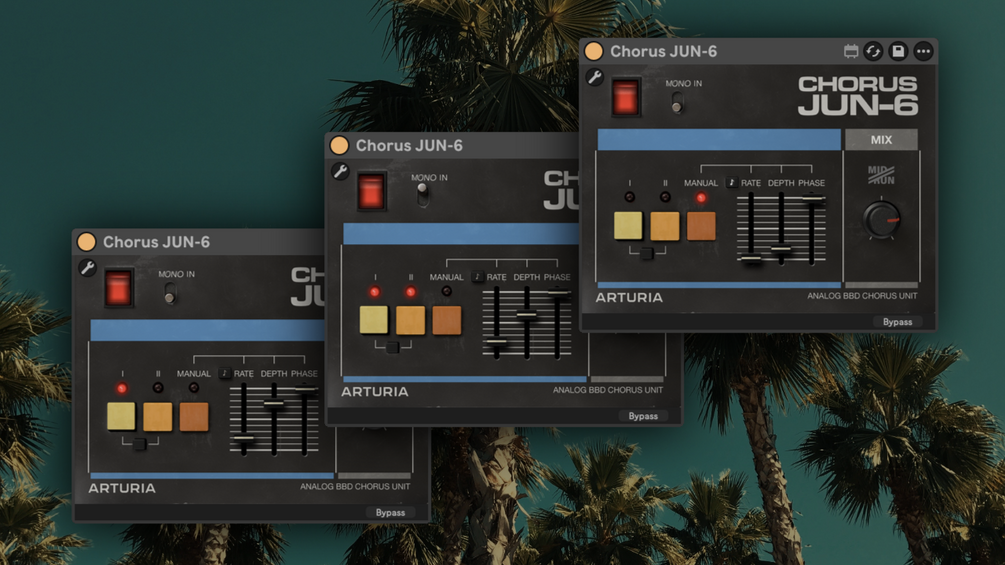This screenshot has height=565, width=1005.
Task: Flip the red power switch in left window
Action: [119, 288]
